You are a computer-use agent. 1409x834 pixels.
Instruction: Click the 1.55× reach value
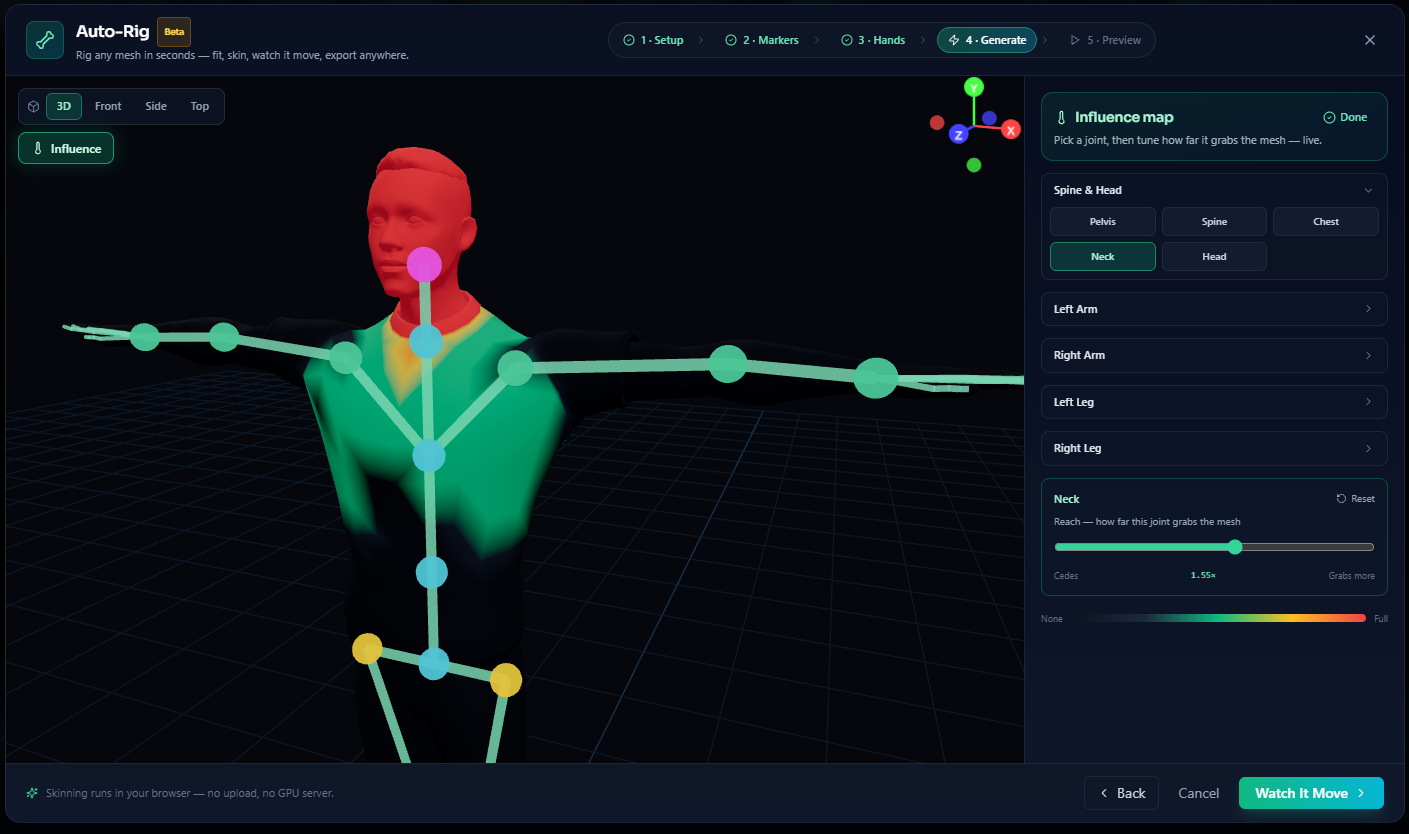(1203, 576)
